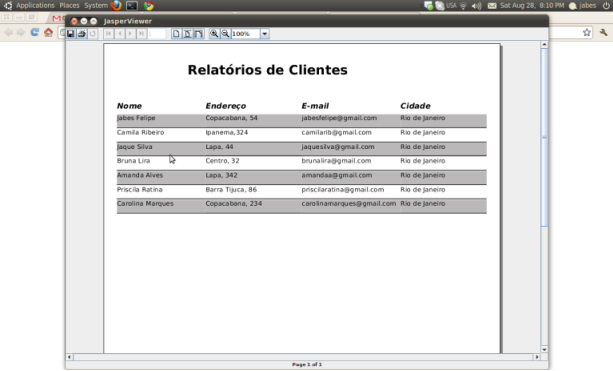Click the address Copacabana, 234
Image resolution: width=613 pixels, height=371 pixels.
(x=234, y=204)
